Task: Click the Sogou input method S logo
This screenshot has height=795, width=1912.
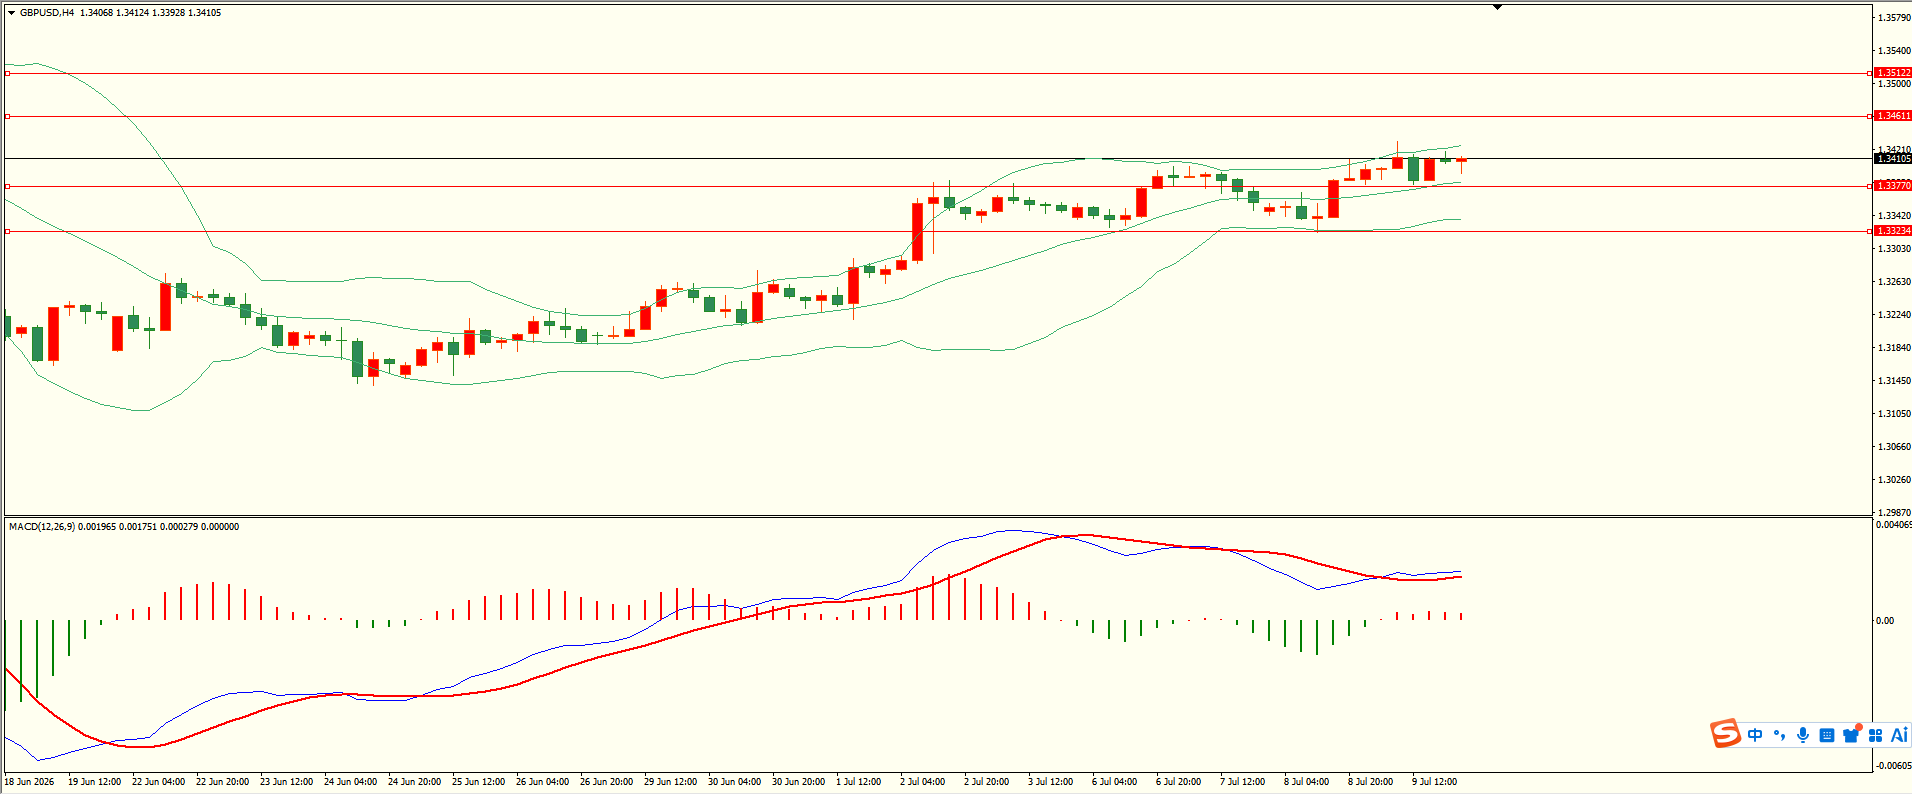Action: 1725,734
